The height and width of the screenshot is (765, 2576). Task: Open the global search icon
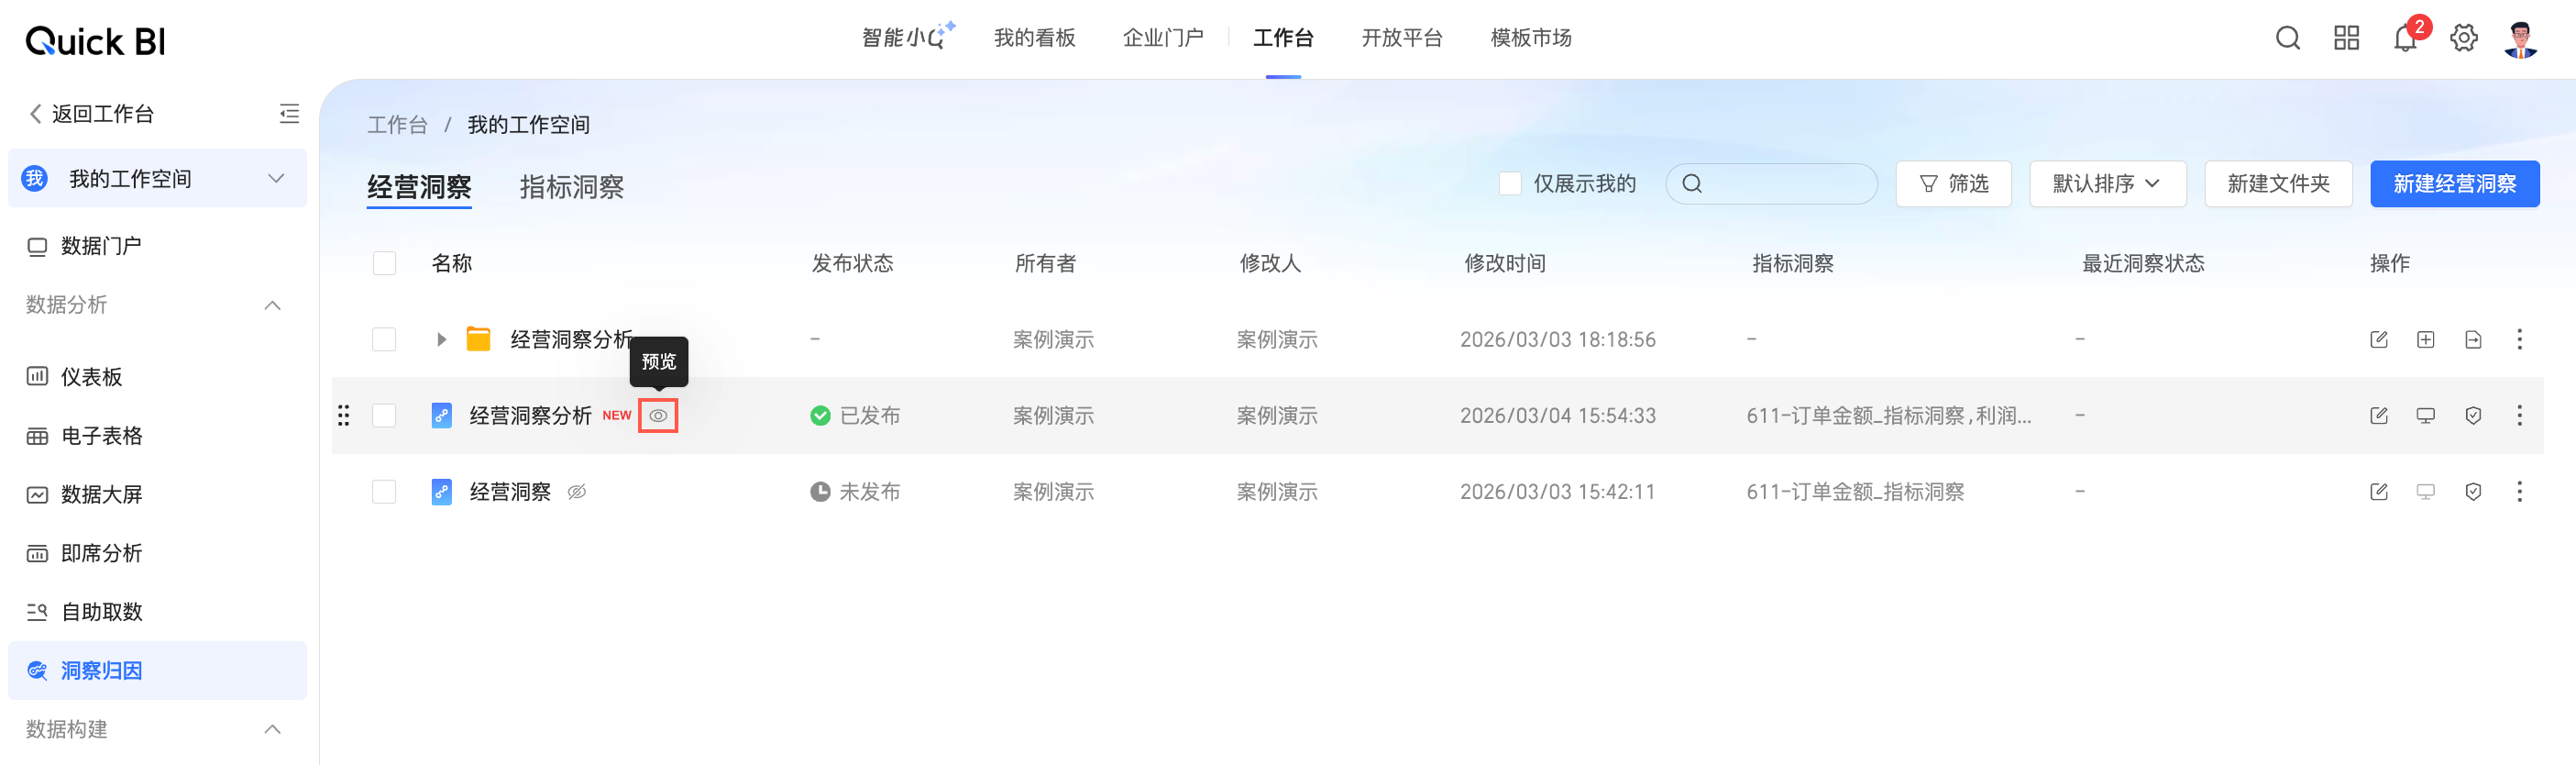[x=2287, y=38]
